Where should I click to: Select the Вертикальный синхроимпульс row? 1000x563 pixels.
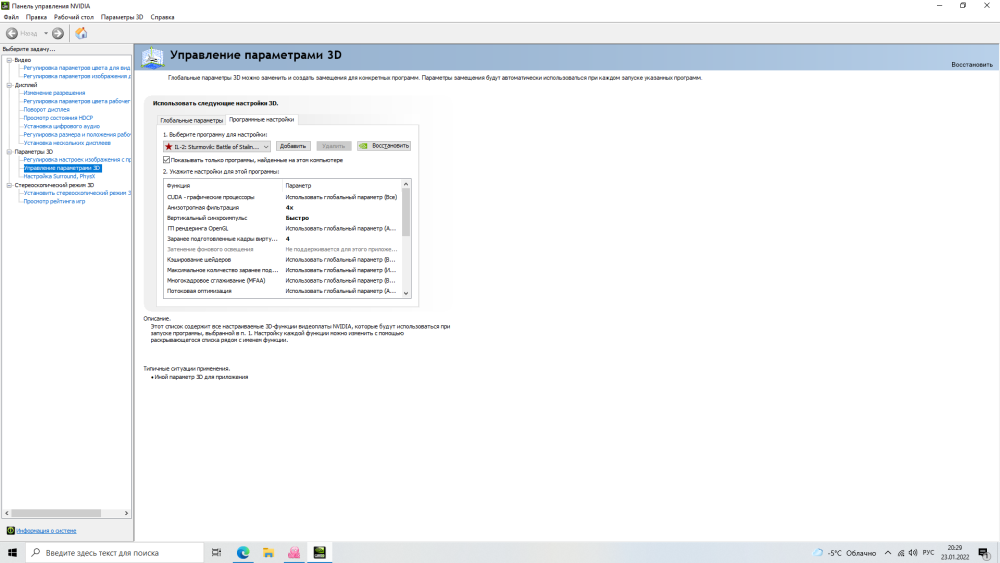[x=283, y=218]
